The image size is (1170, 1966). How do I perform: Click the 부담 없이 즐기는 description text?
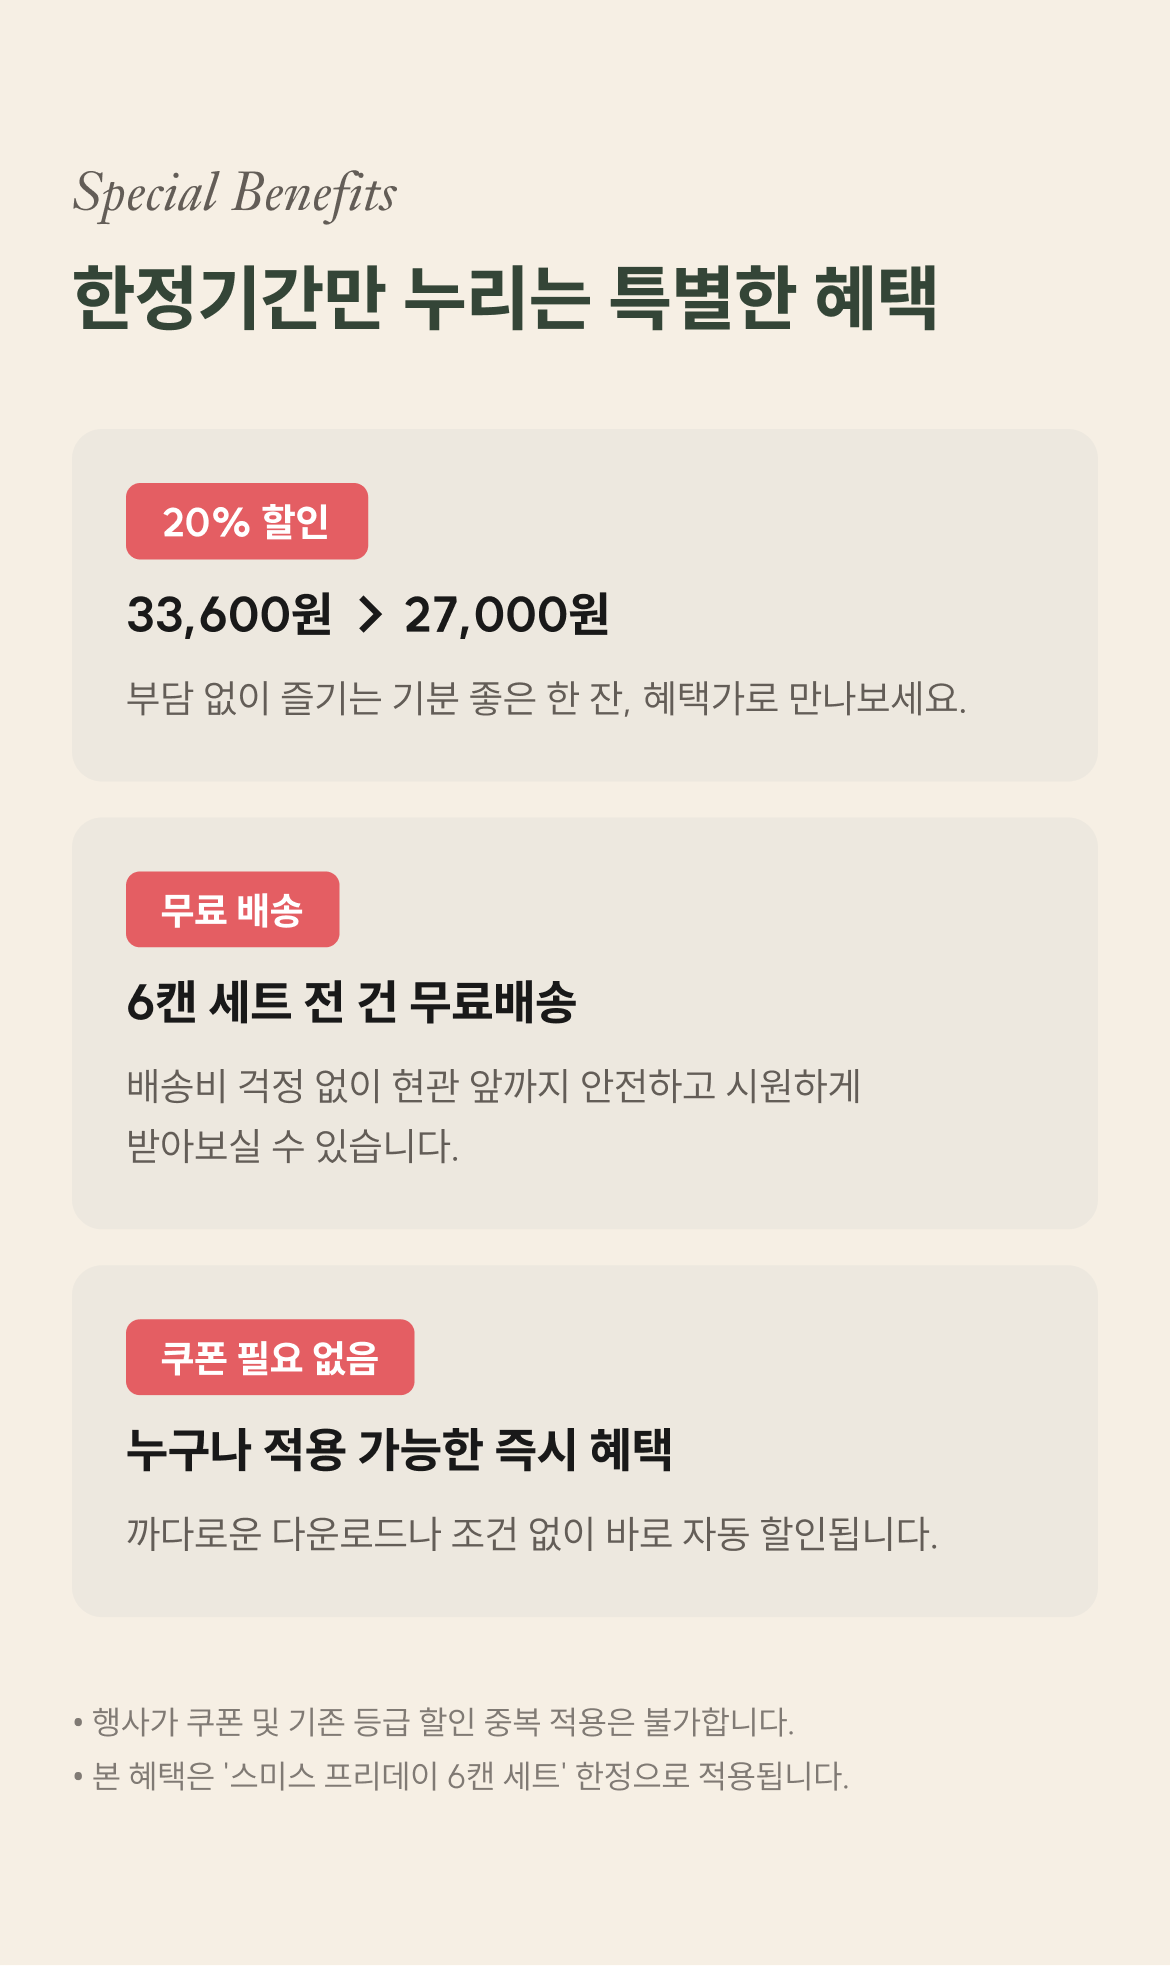pyautogui.click(x=546, y=698)
